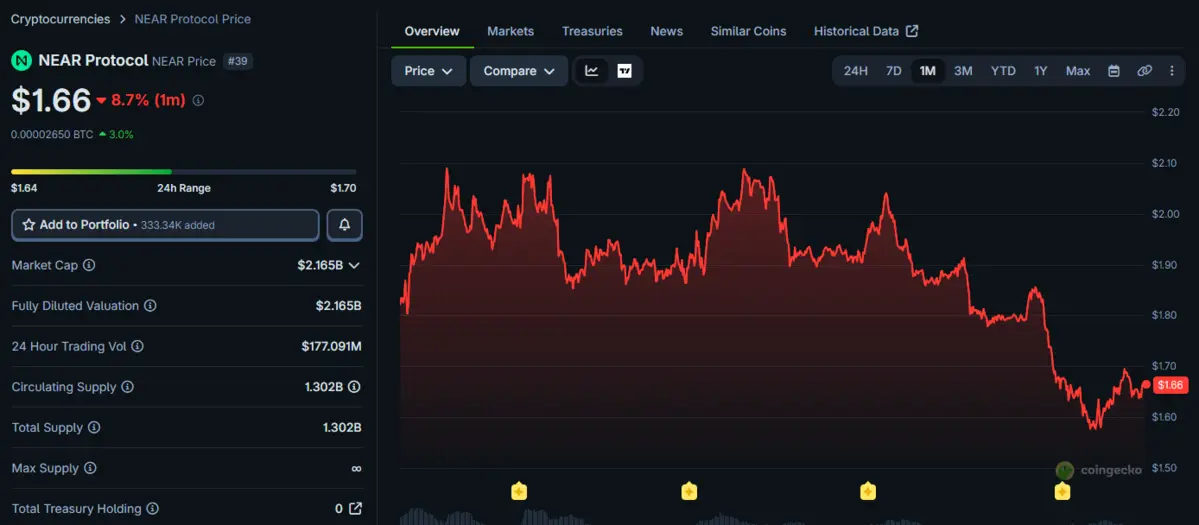Select the 24H time range

(856, 71)
